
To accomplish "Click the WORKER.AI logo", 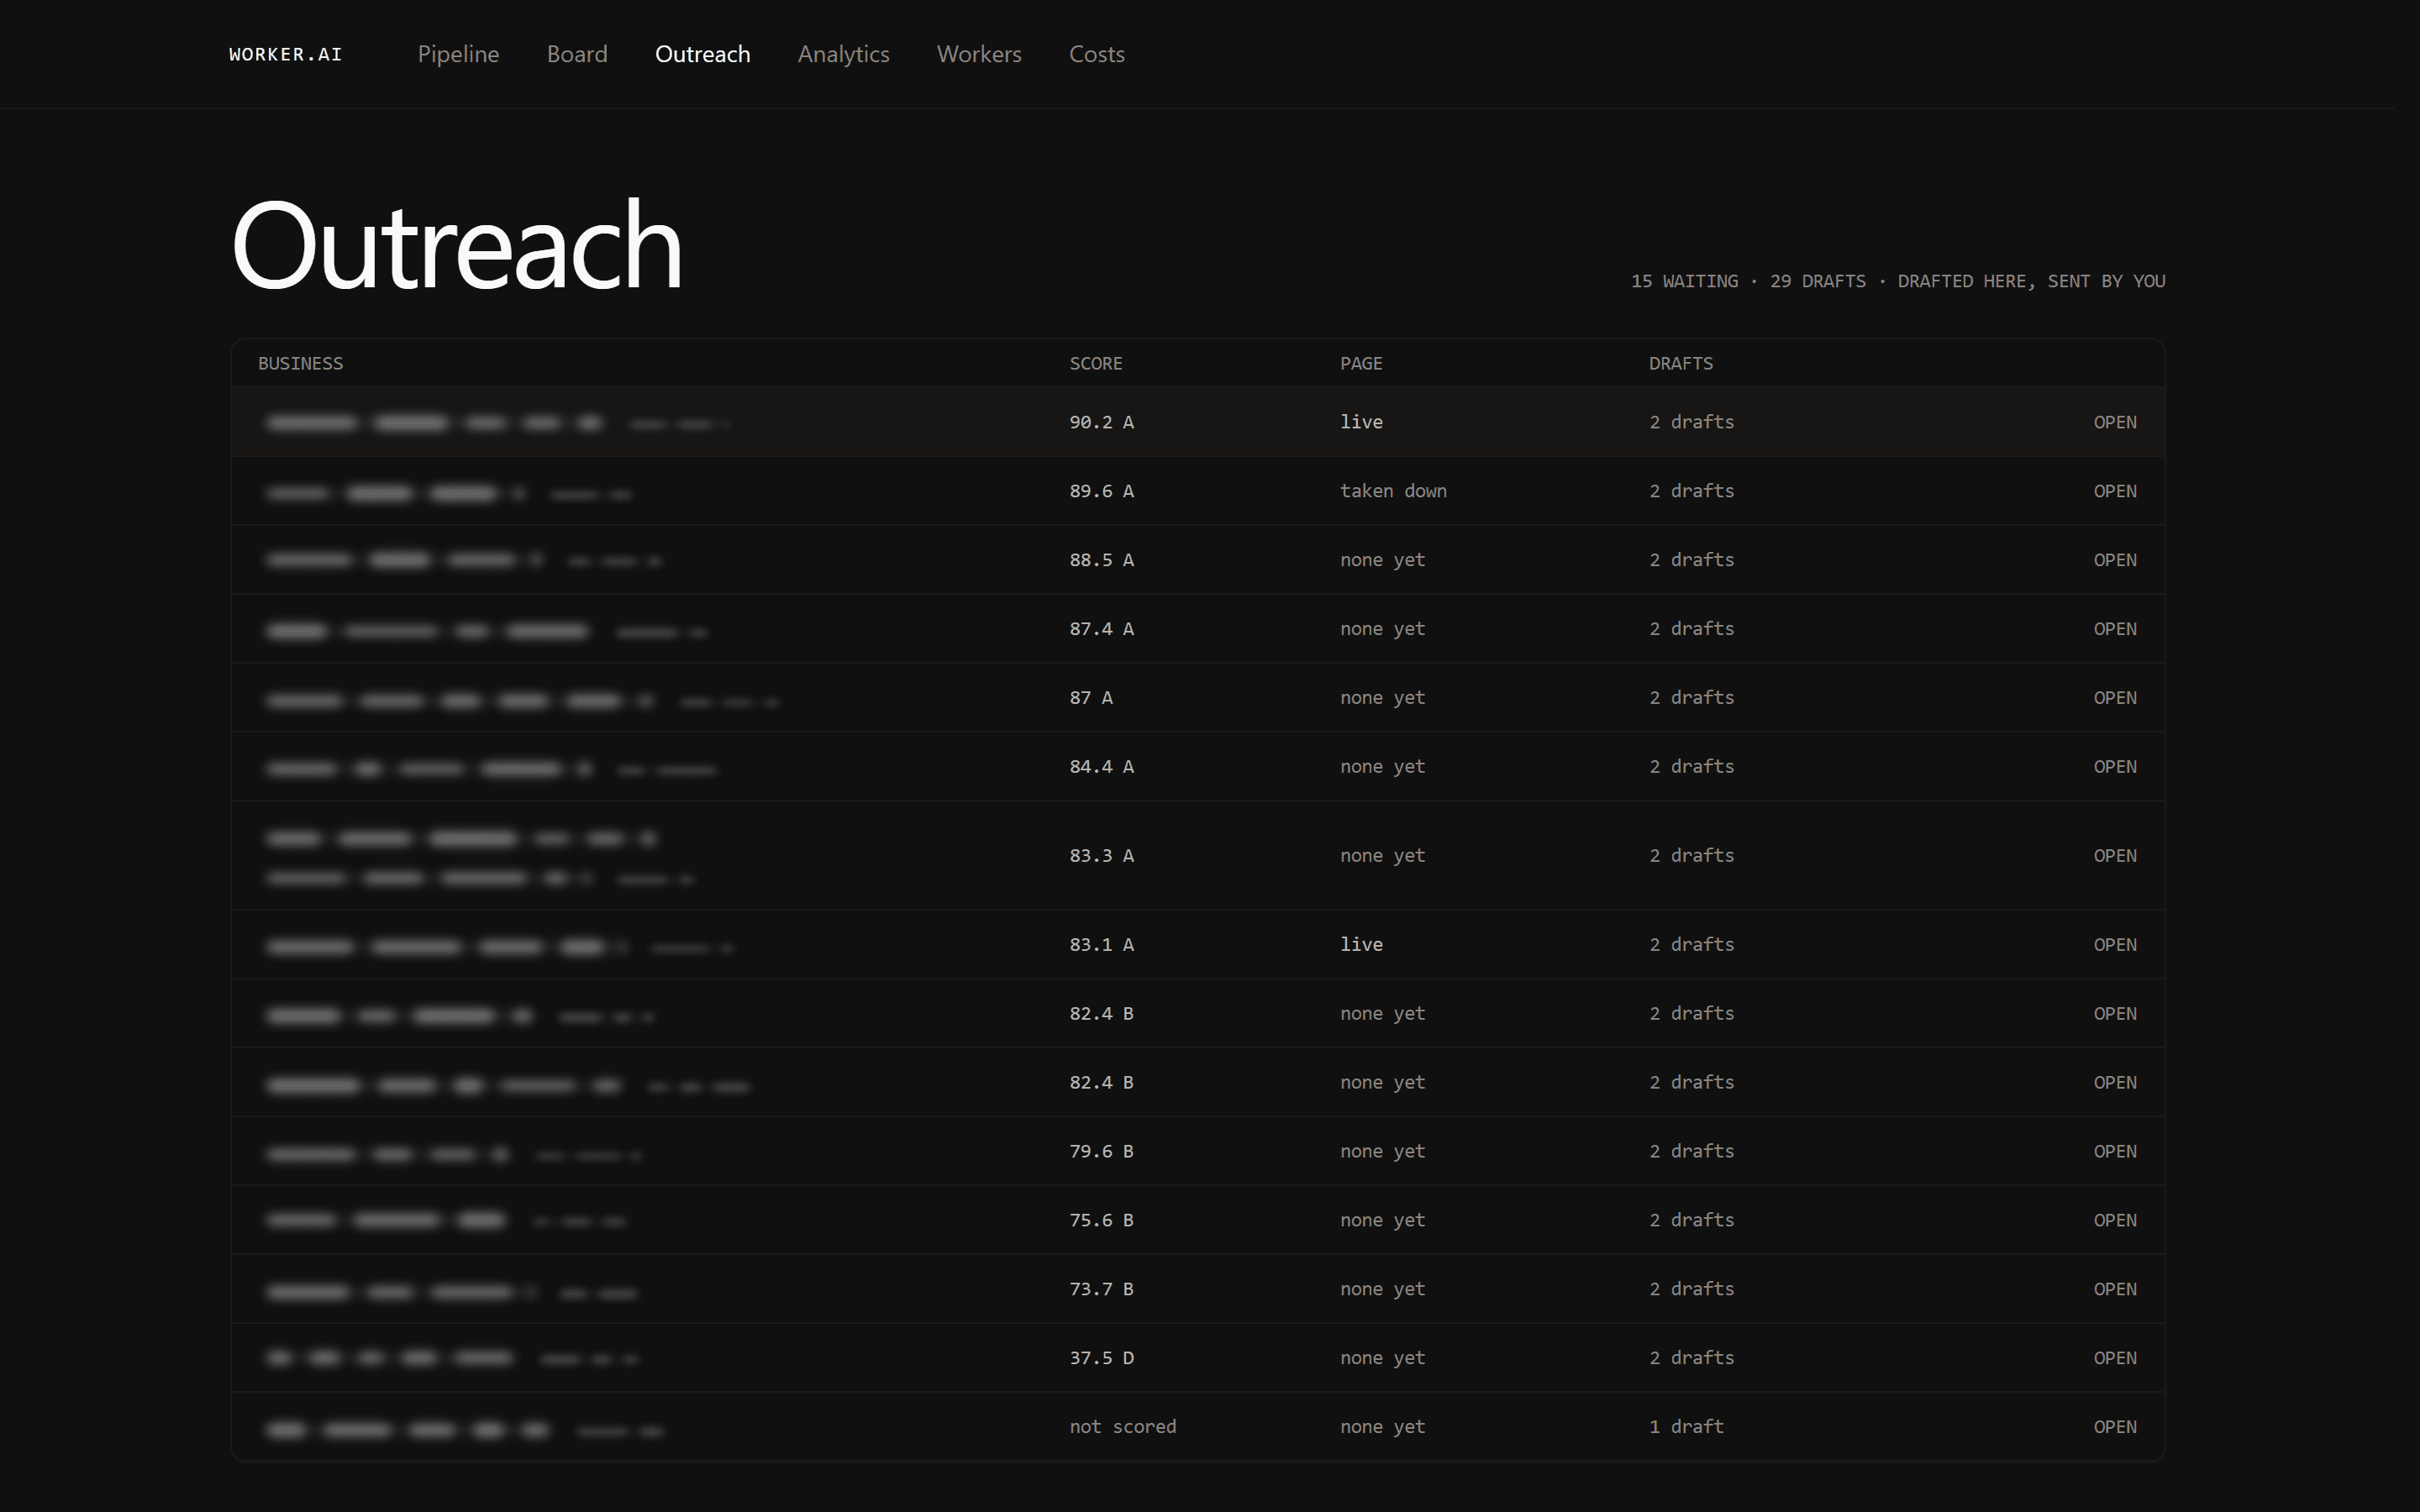I will [x=286, y=54].
